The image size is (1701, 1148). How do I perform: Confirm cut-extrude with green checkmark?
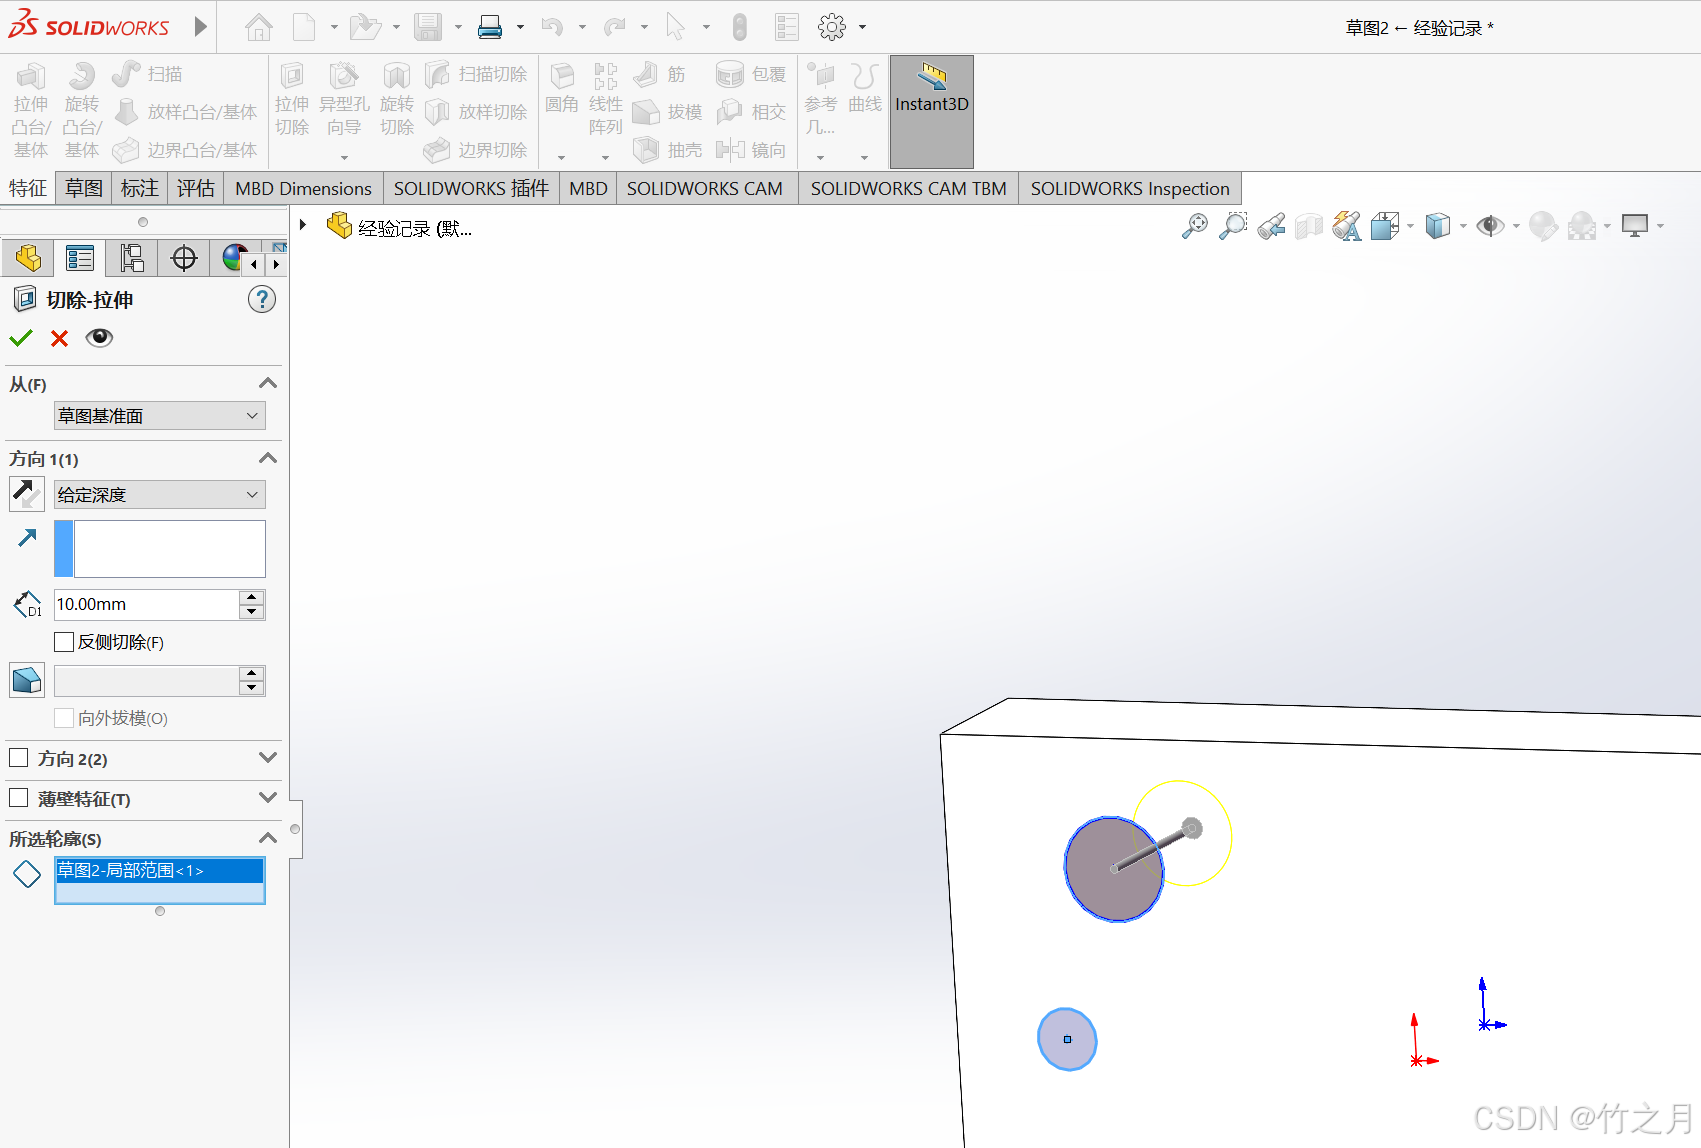(21, 338)
